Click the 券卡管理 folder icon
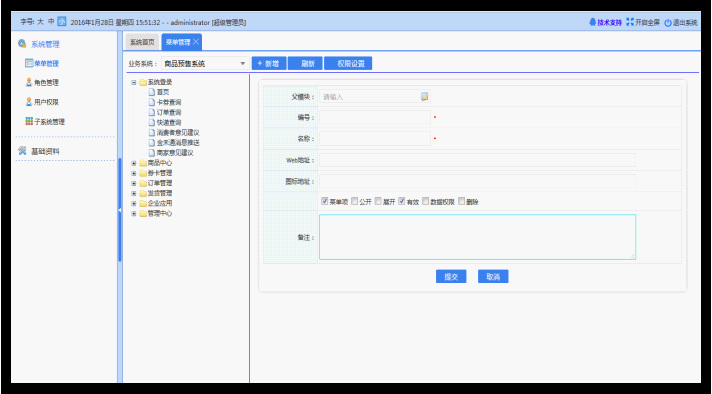Image resolution: width=712 pixels, height=394 pixels. click(x=143, y=173)
